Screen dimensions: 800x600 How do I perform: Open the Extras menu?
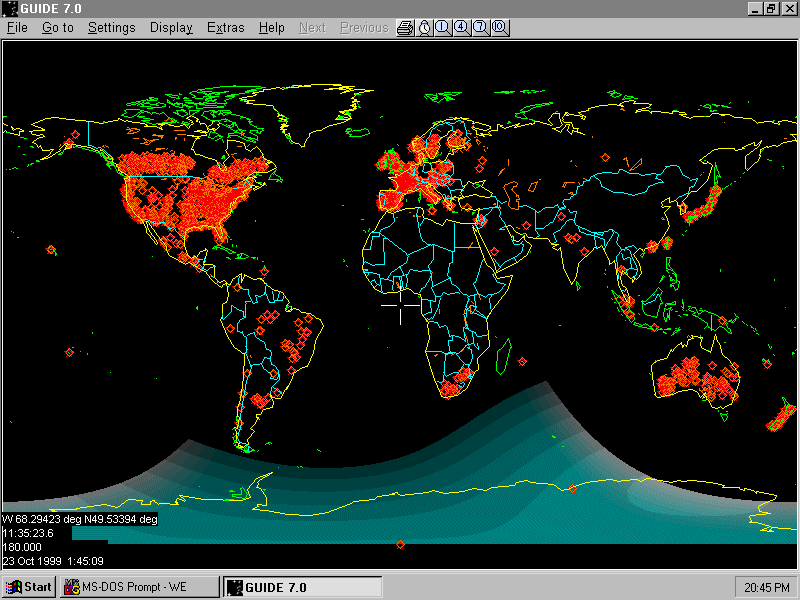click(x=225, y=28)
